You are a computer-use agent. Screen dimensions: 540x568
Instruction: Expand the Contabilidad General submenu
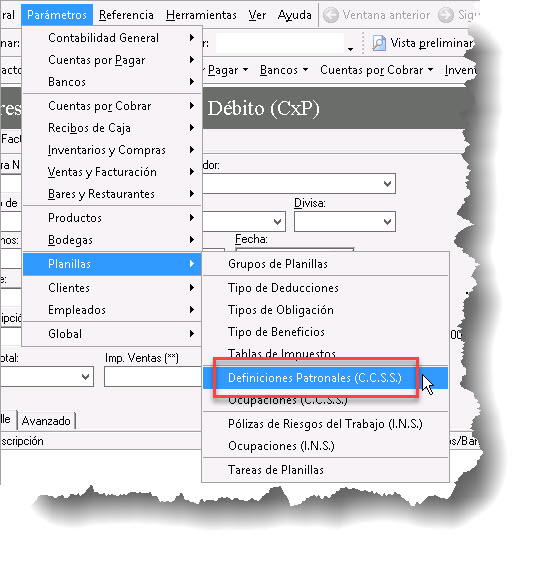112,38
